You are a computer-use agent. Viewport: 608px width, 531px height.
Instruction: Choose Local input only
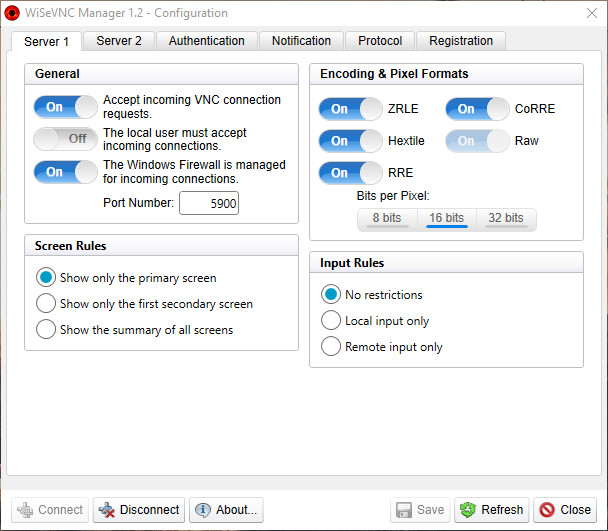pos(331,320)
